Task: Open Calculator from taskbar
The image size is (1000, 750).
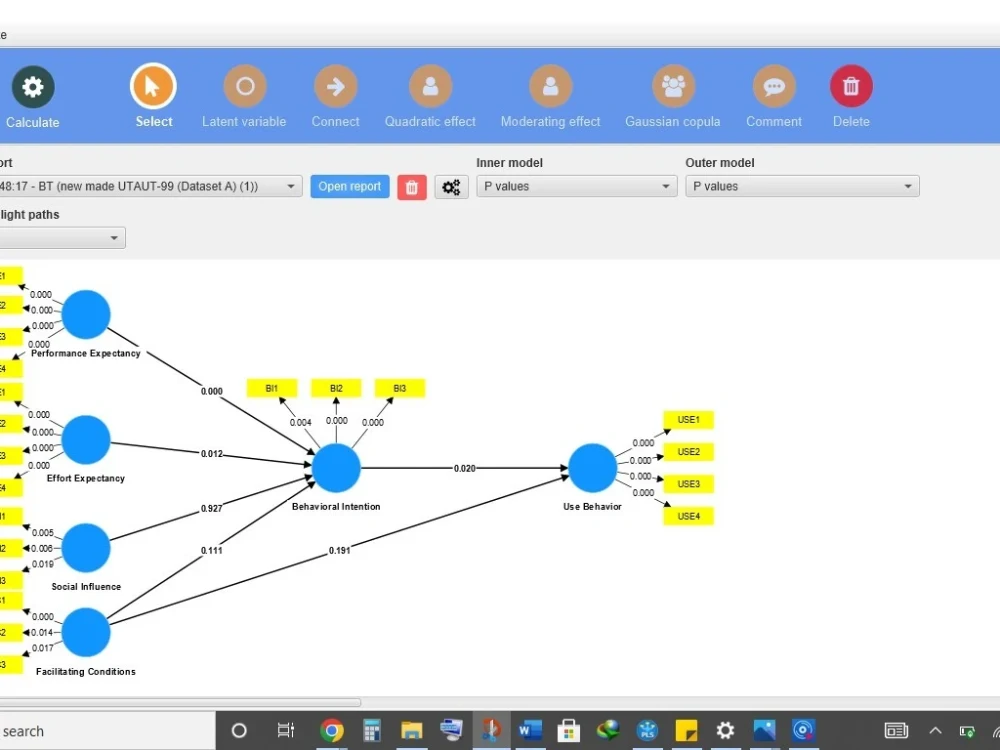Action: [372, 730]
